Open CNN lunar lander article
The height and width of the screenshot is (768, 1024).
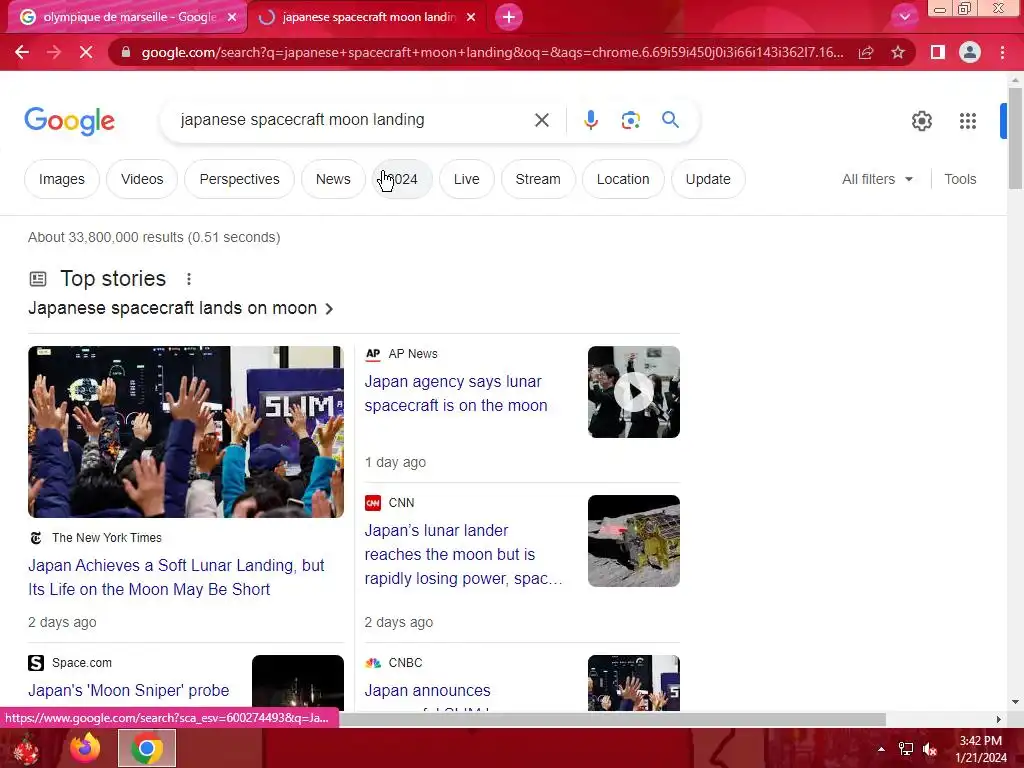pos(463,554)
